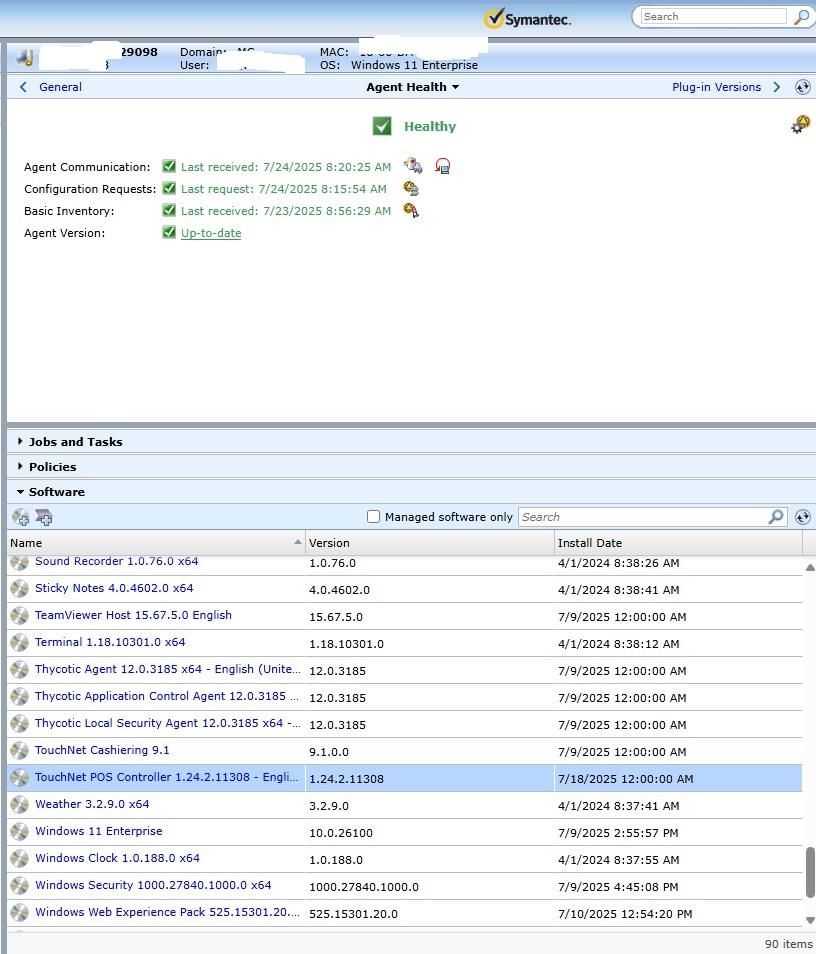Click the computer resource icon beside the hostname
816x954 pixels.
(x=25, y=58)
